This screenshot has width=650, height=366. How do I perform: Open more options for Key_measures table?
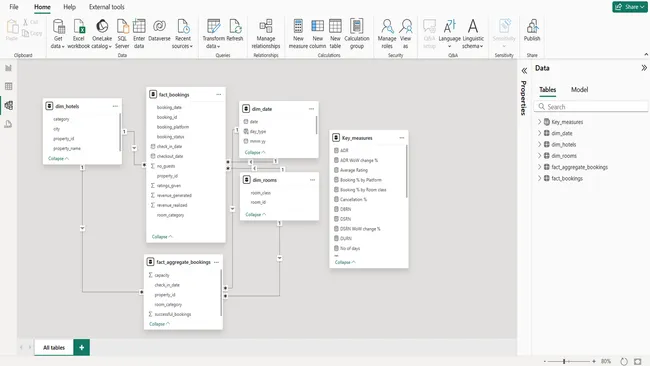[x=402, y=138]
